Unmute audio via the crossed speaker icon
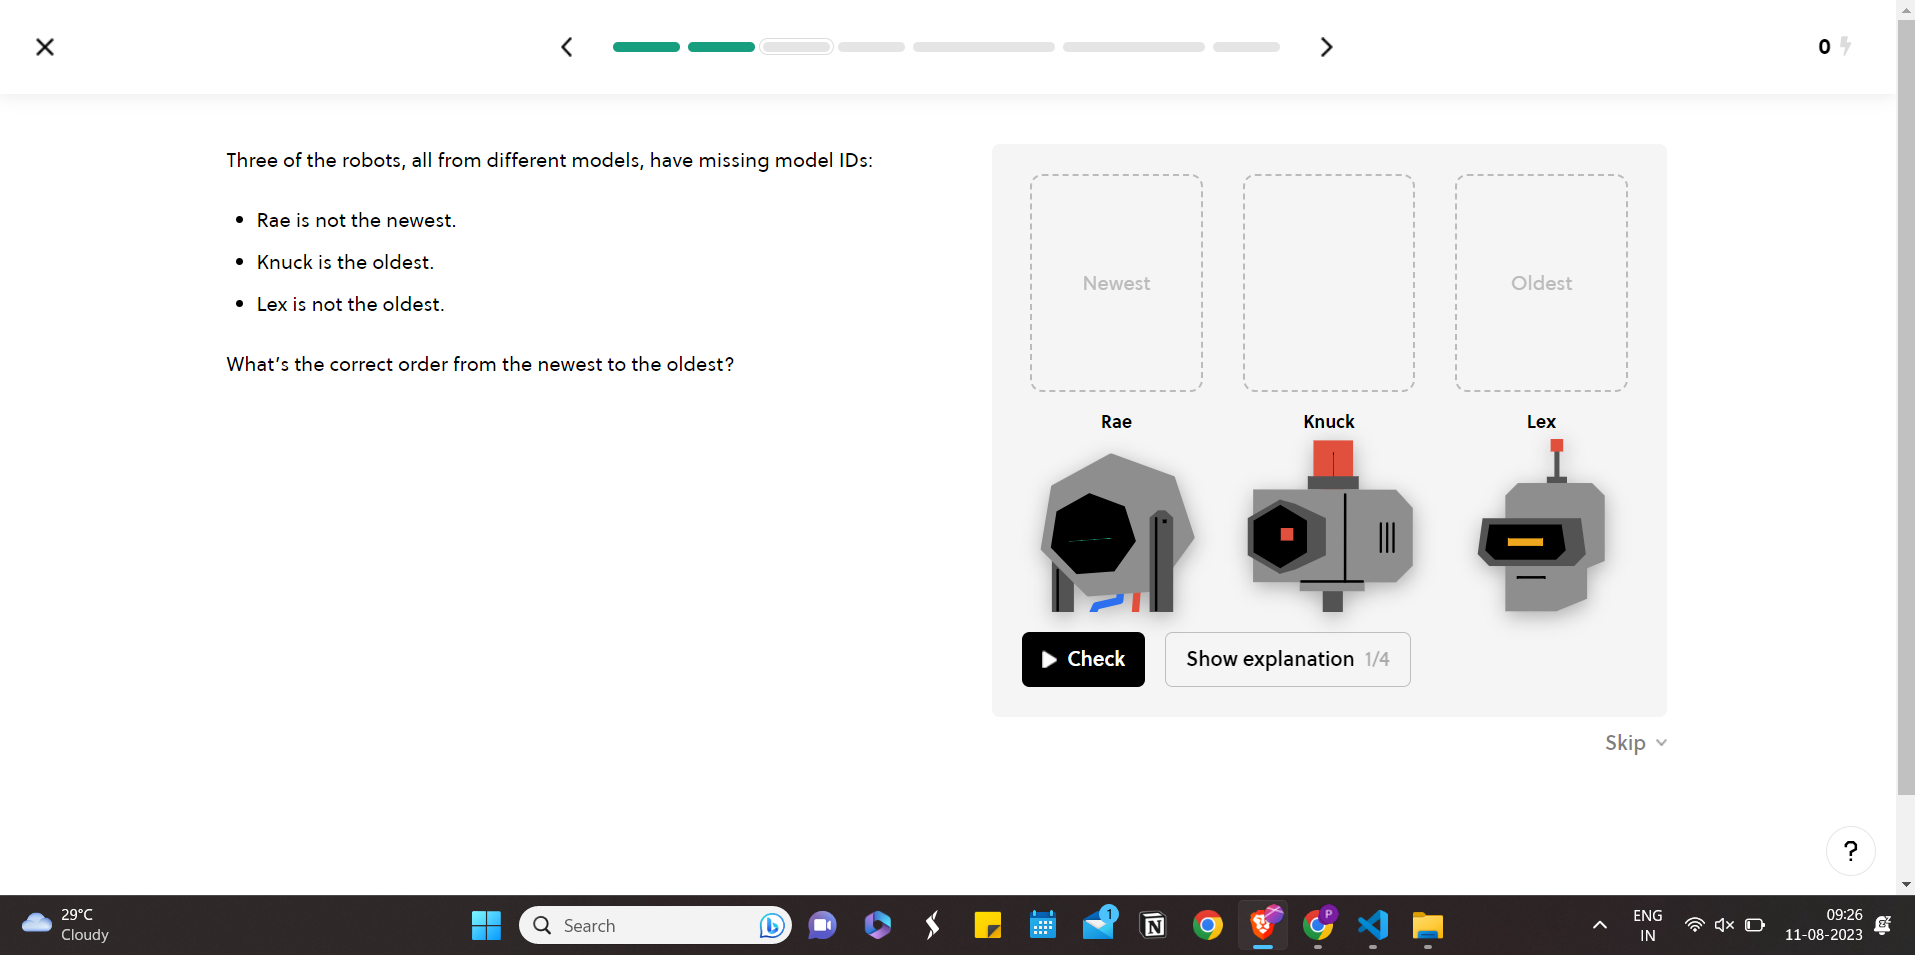 click(x=1724, y=925)
